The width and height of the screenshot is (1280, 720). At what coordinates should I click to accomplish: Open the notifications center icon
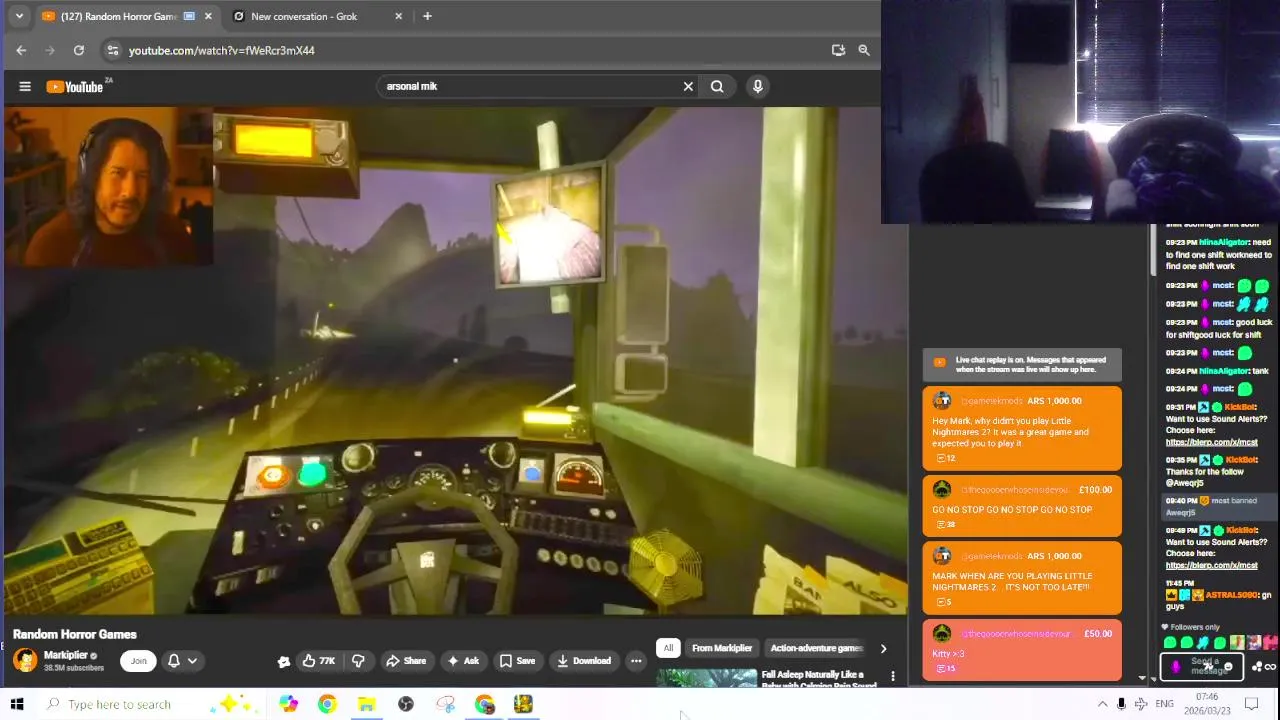pos(1251,704)
